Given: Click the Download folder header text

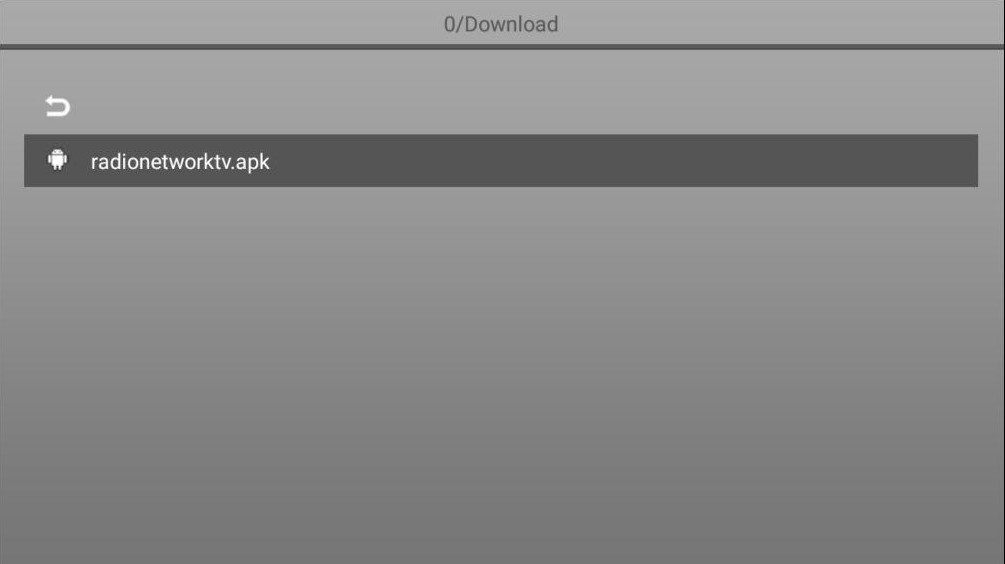Looking at the screenshot, I should 501,24.
